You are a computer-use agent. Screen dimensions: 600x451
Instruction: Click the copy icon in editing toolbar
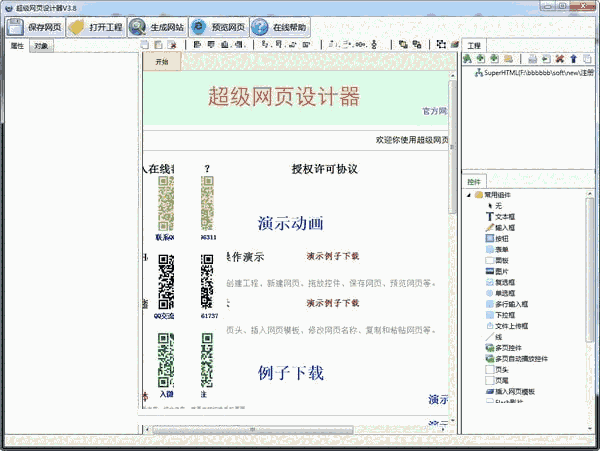(x=145, y=45)
